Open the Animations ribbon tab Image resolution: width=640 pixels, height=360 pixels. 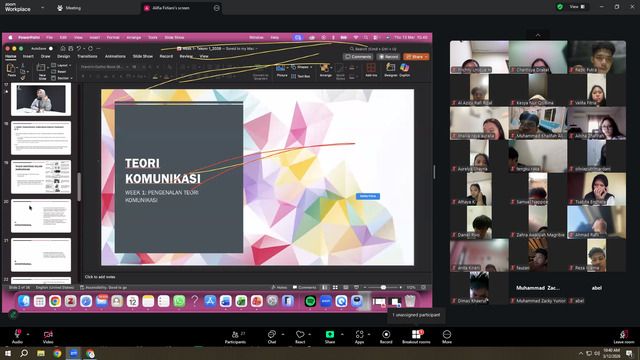tap(115, 56)
